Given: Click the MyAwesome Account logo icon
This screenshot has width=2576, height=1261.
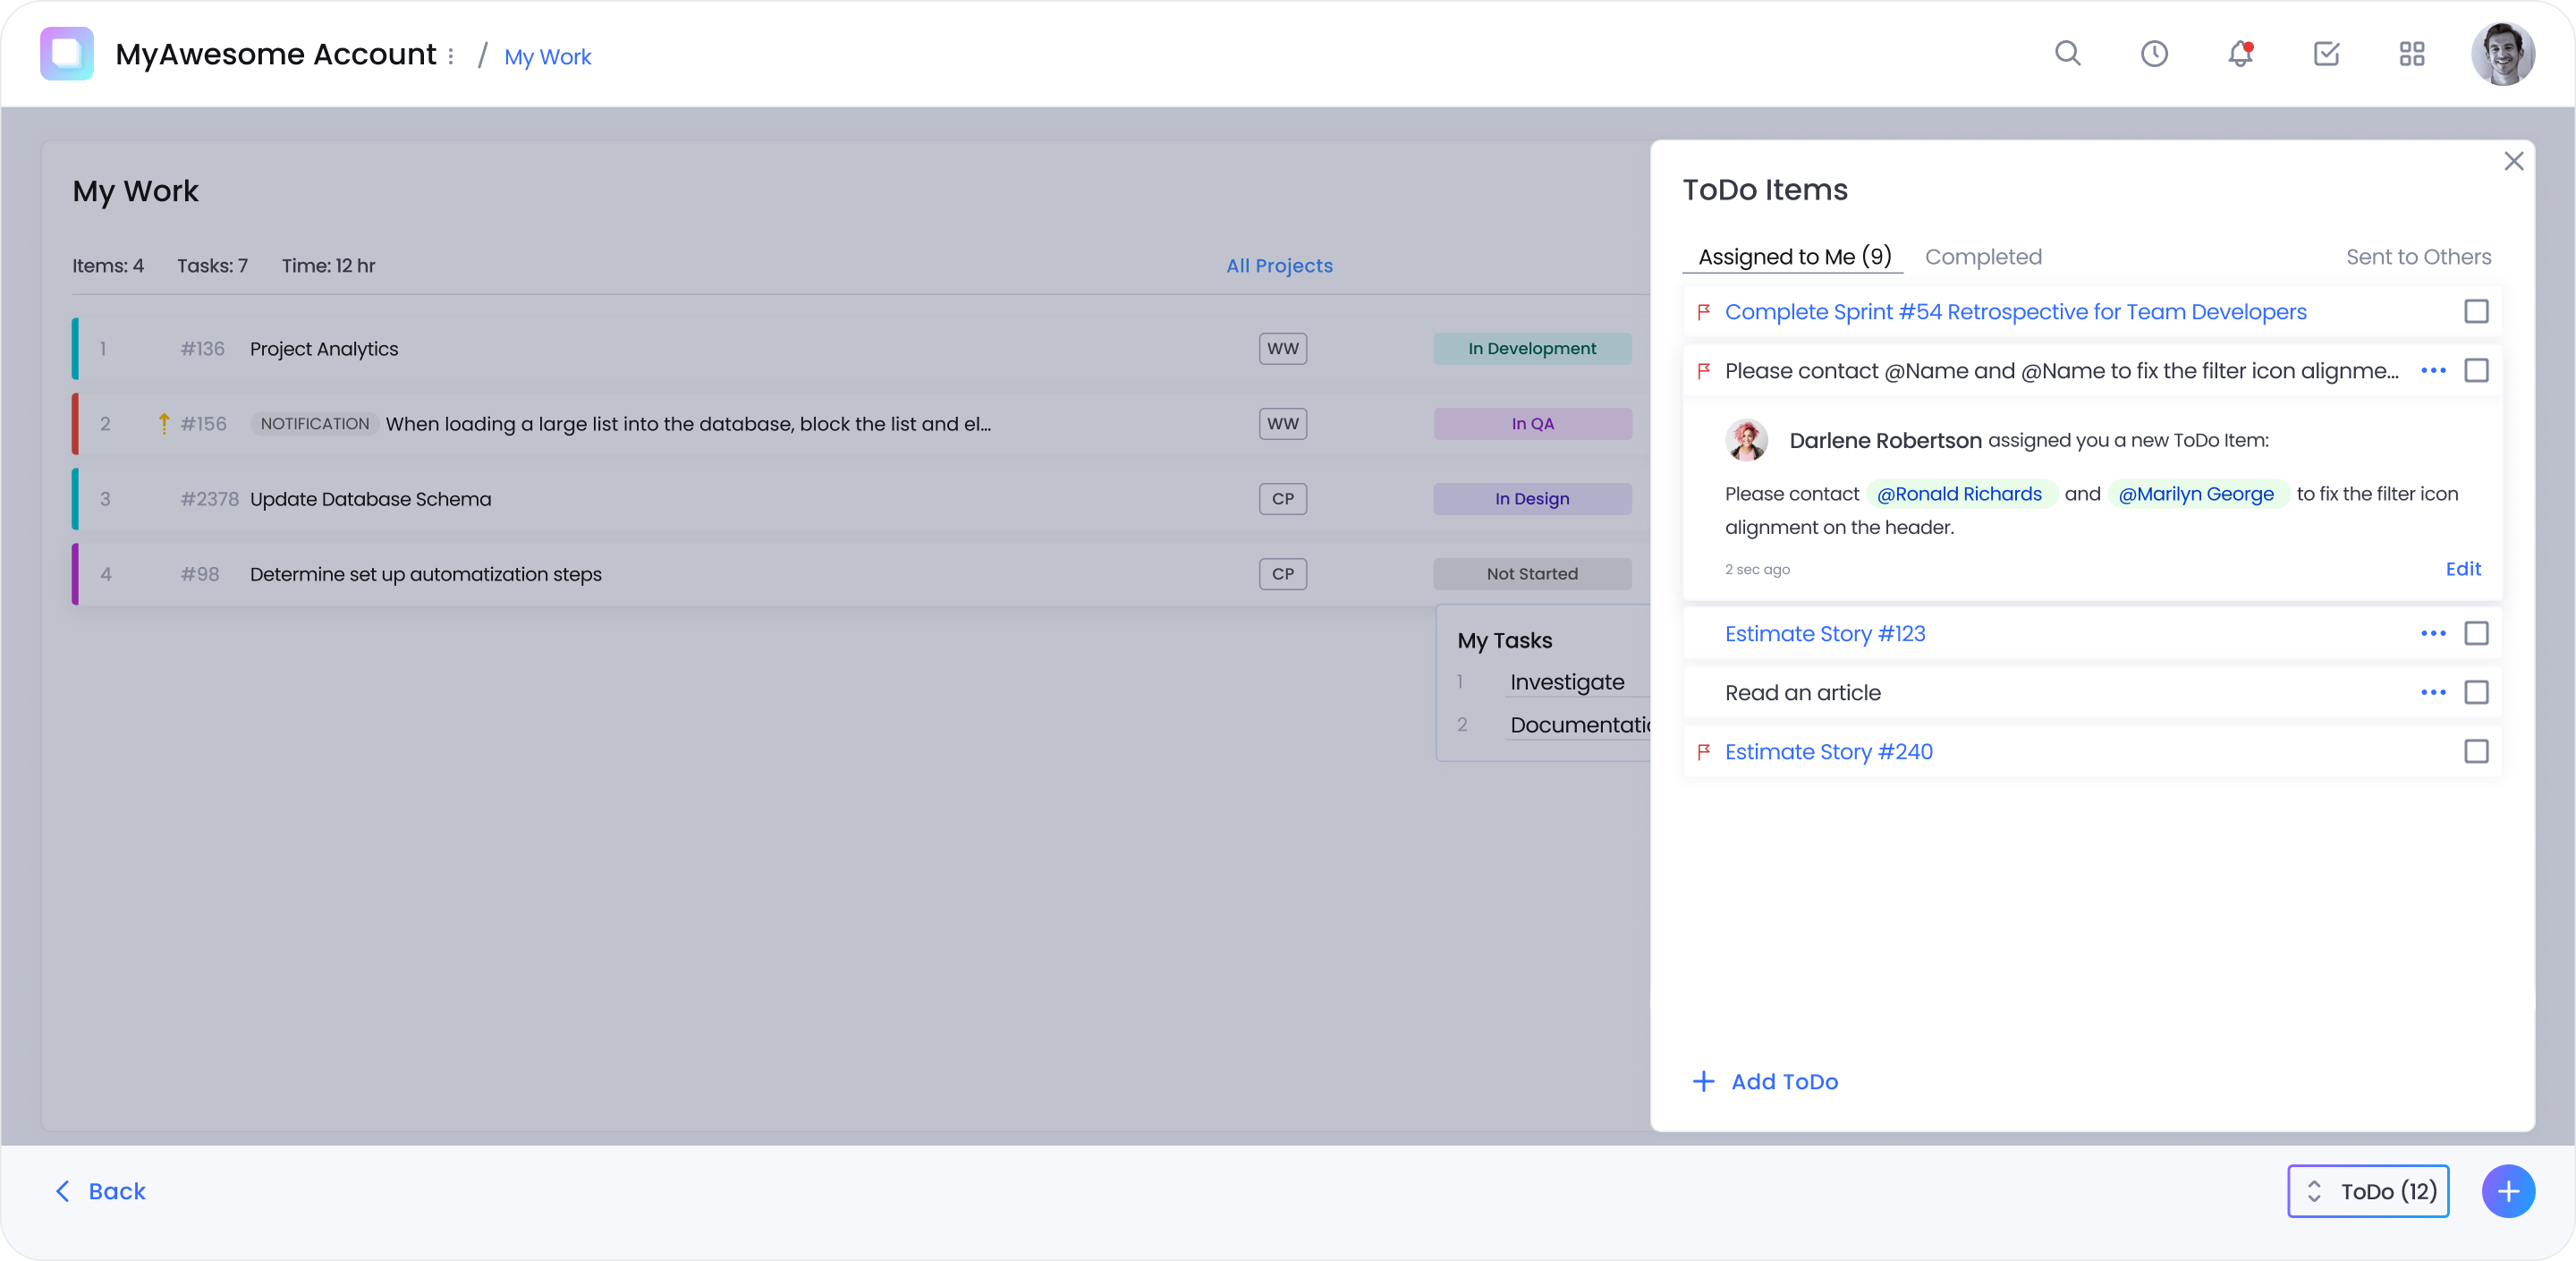Looking at the screenshot, I should click(x=67, y=54).
